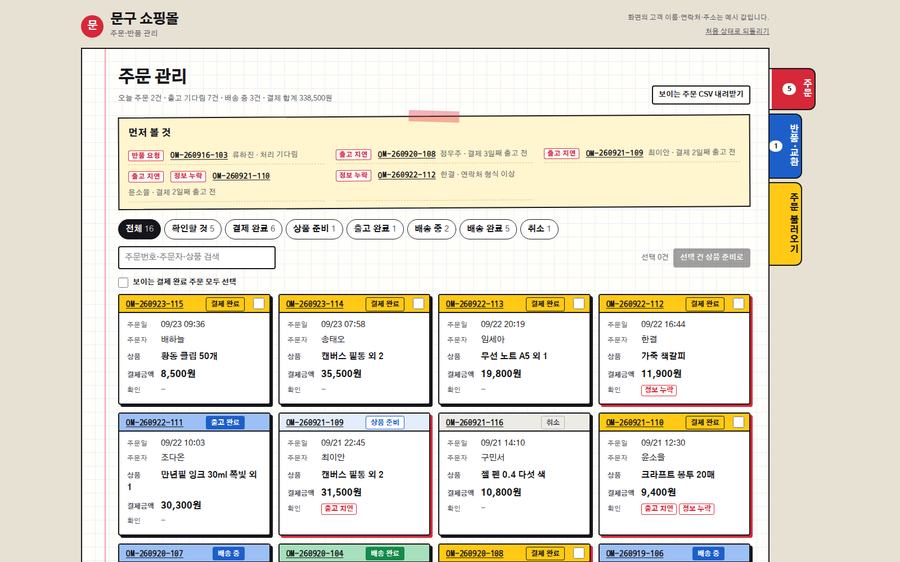Click product name 가죽 책갈피

pos(663,356)
